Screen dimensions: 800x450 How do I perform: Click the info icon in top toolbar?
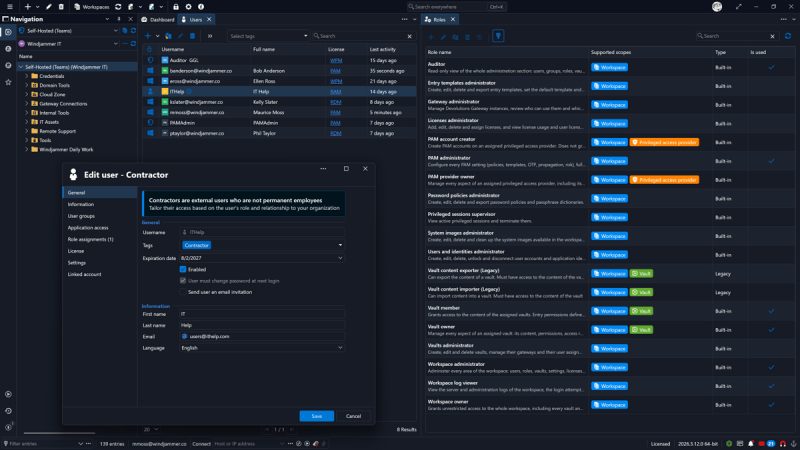click(201, 7)
